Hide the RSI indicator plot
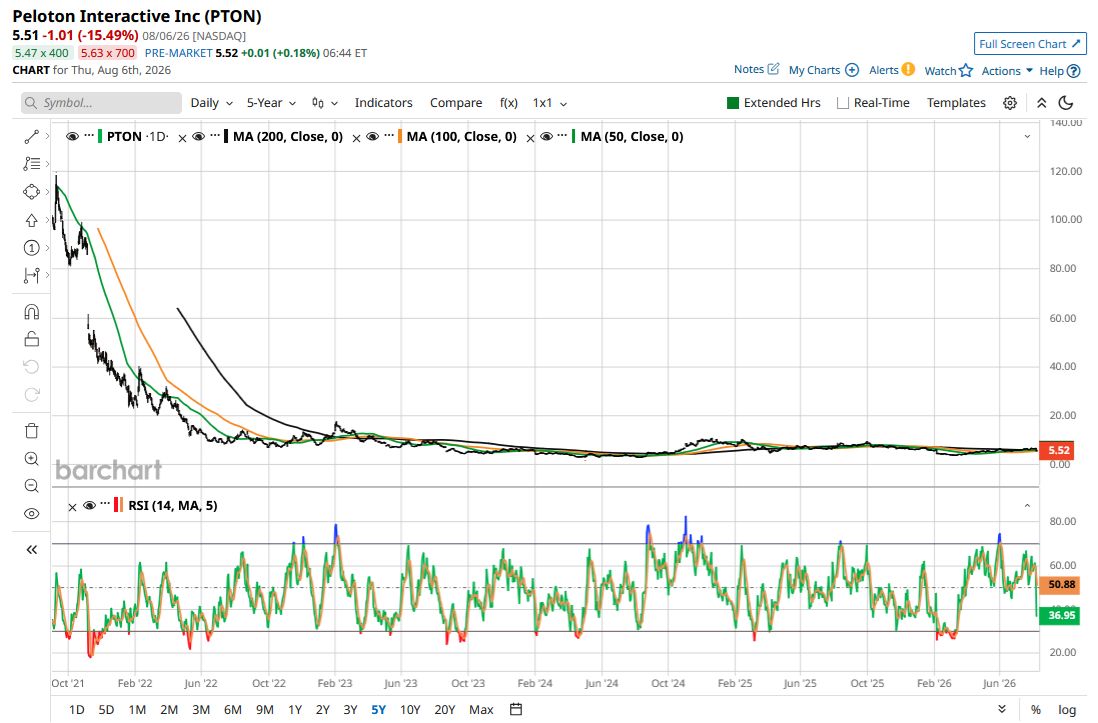Viewport: 1098px width, 723px height. point(89,505)
